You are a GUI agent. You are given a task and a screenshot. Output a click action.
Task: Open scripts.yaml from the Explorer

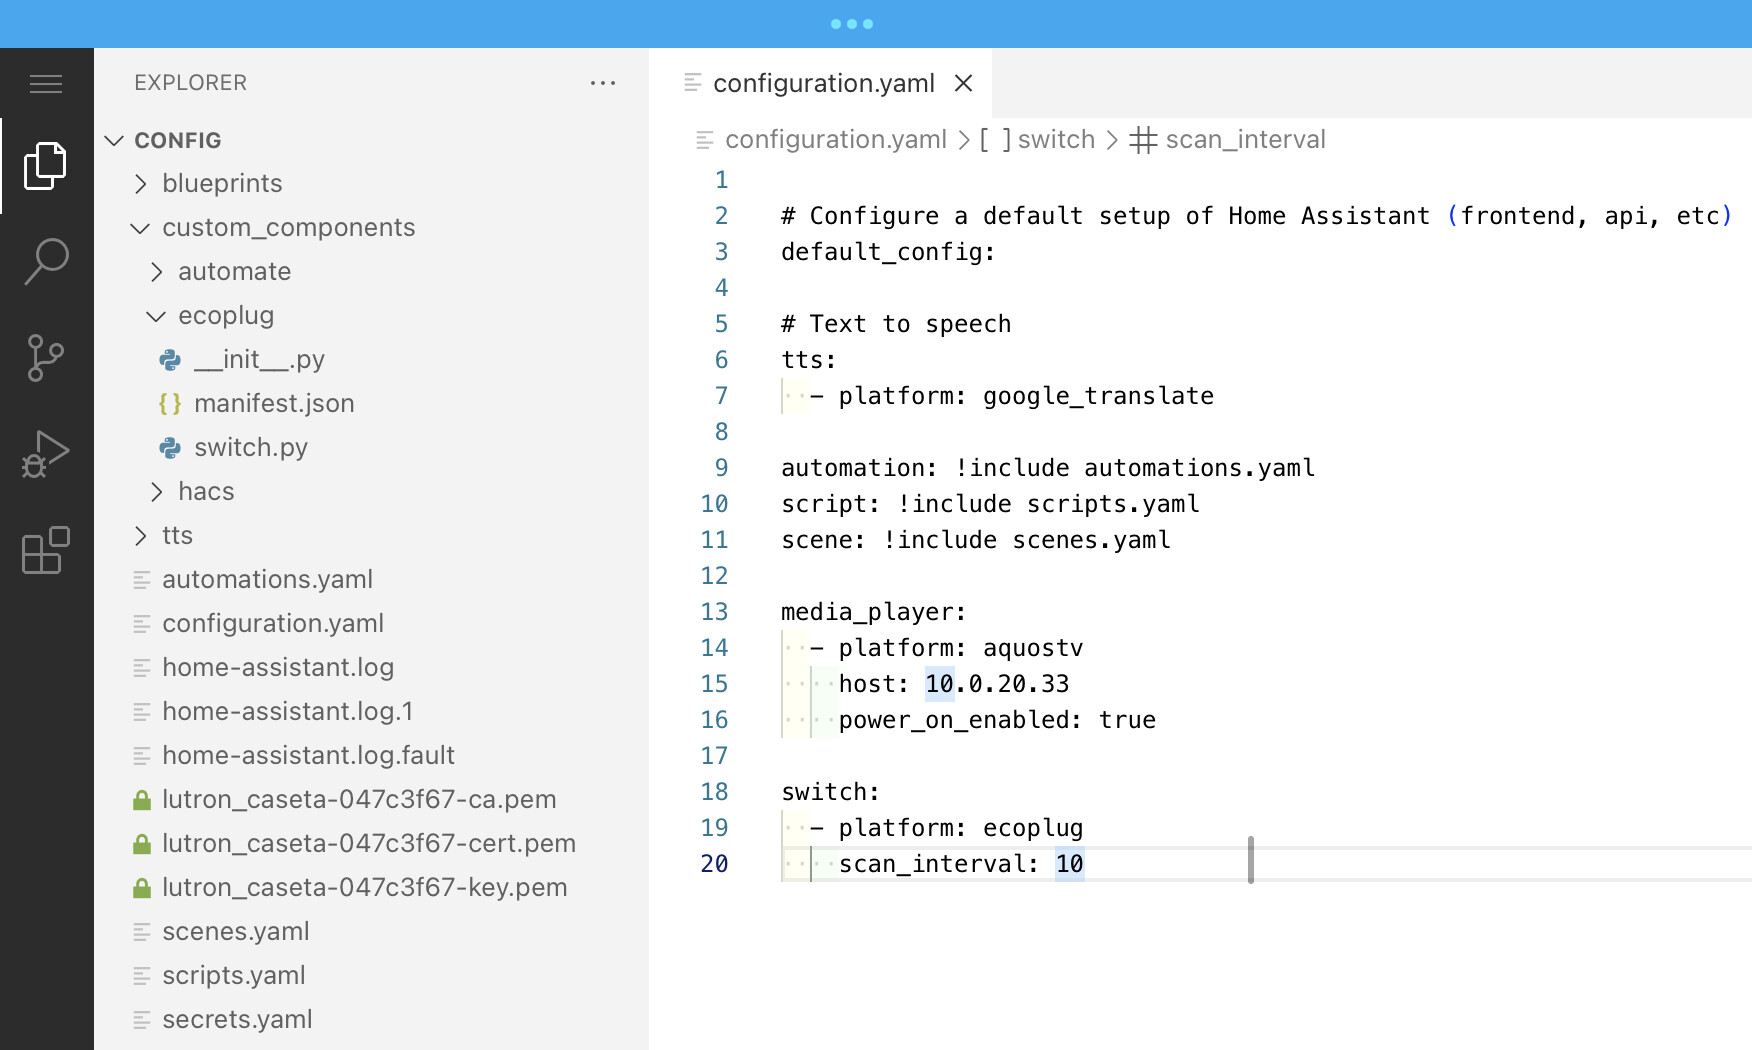point(234,975)
